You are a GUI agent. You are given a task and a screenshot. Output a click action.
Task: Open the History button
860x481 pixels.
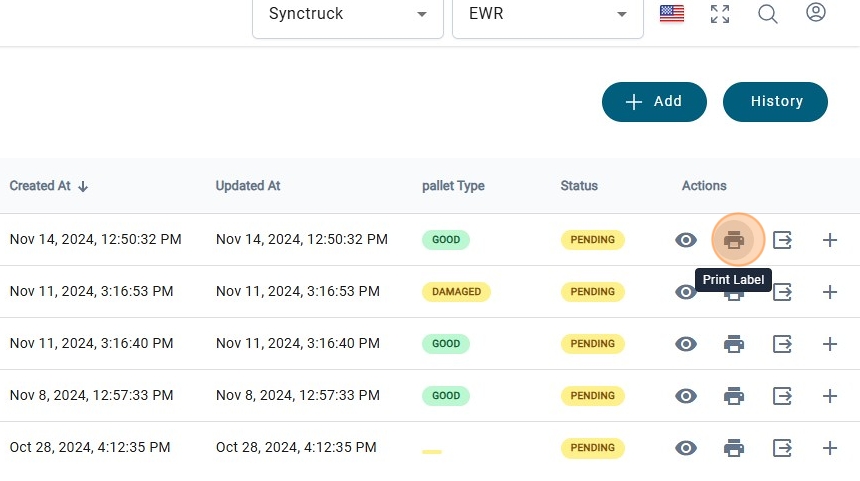pos(775,101)
